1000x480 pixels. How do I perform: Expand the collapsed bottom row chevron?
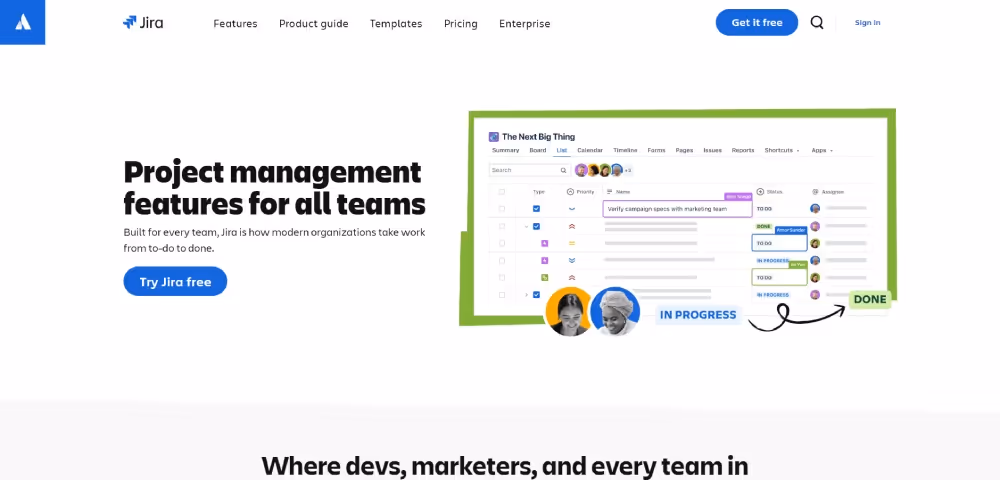(x=526, y=295)
